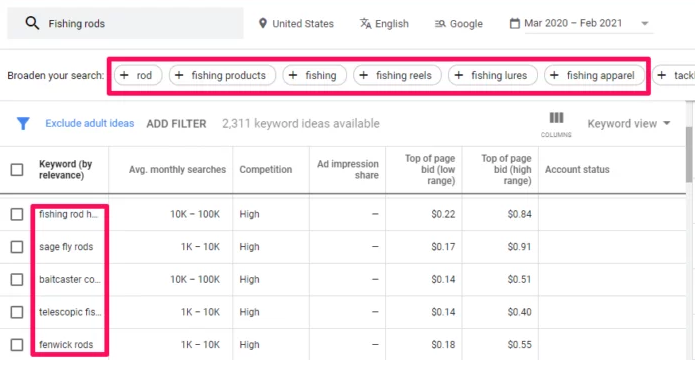
Task: Check the 'telescopic fis...' row checkbox
Action: click(x=17, y=312)
